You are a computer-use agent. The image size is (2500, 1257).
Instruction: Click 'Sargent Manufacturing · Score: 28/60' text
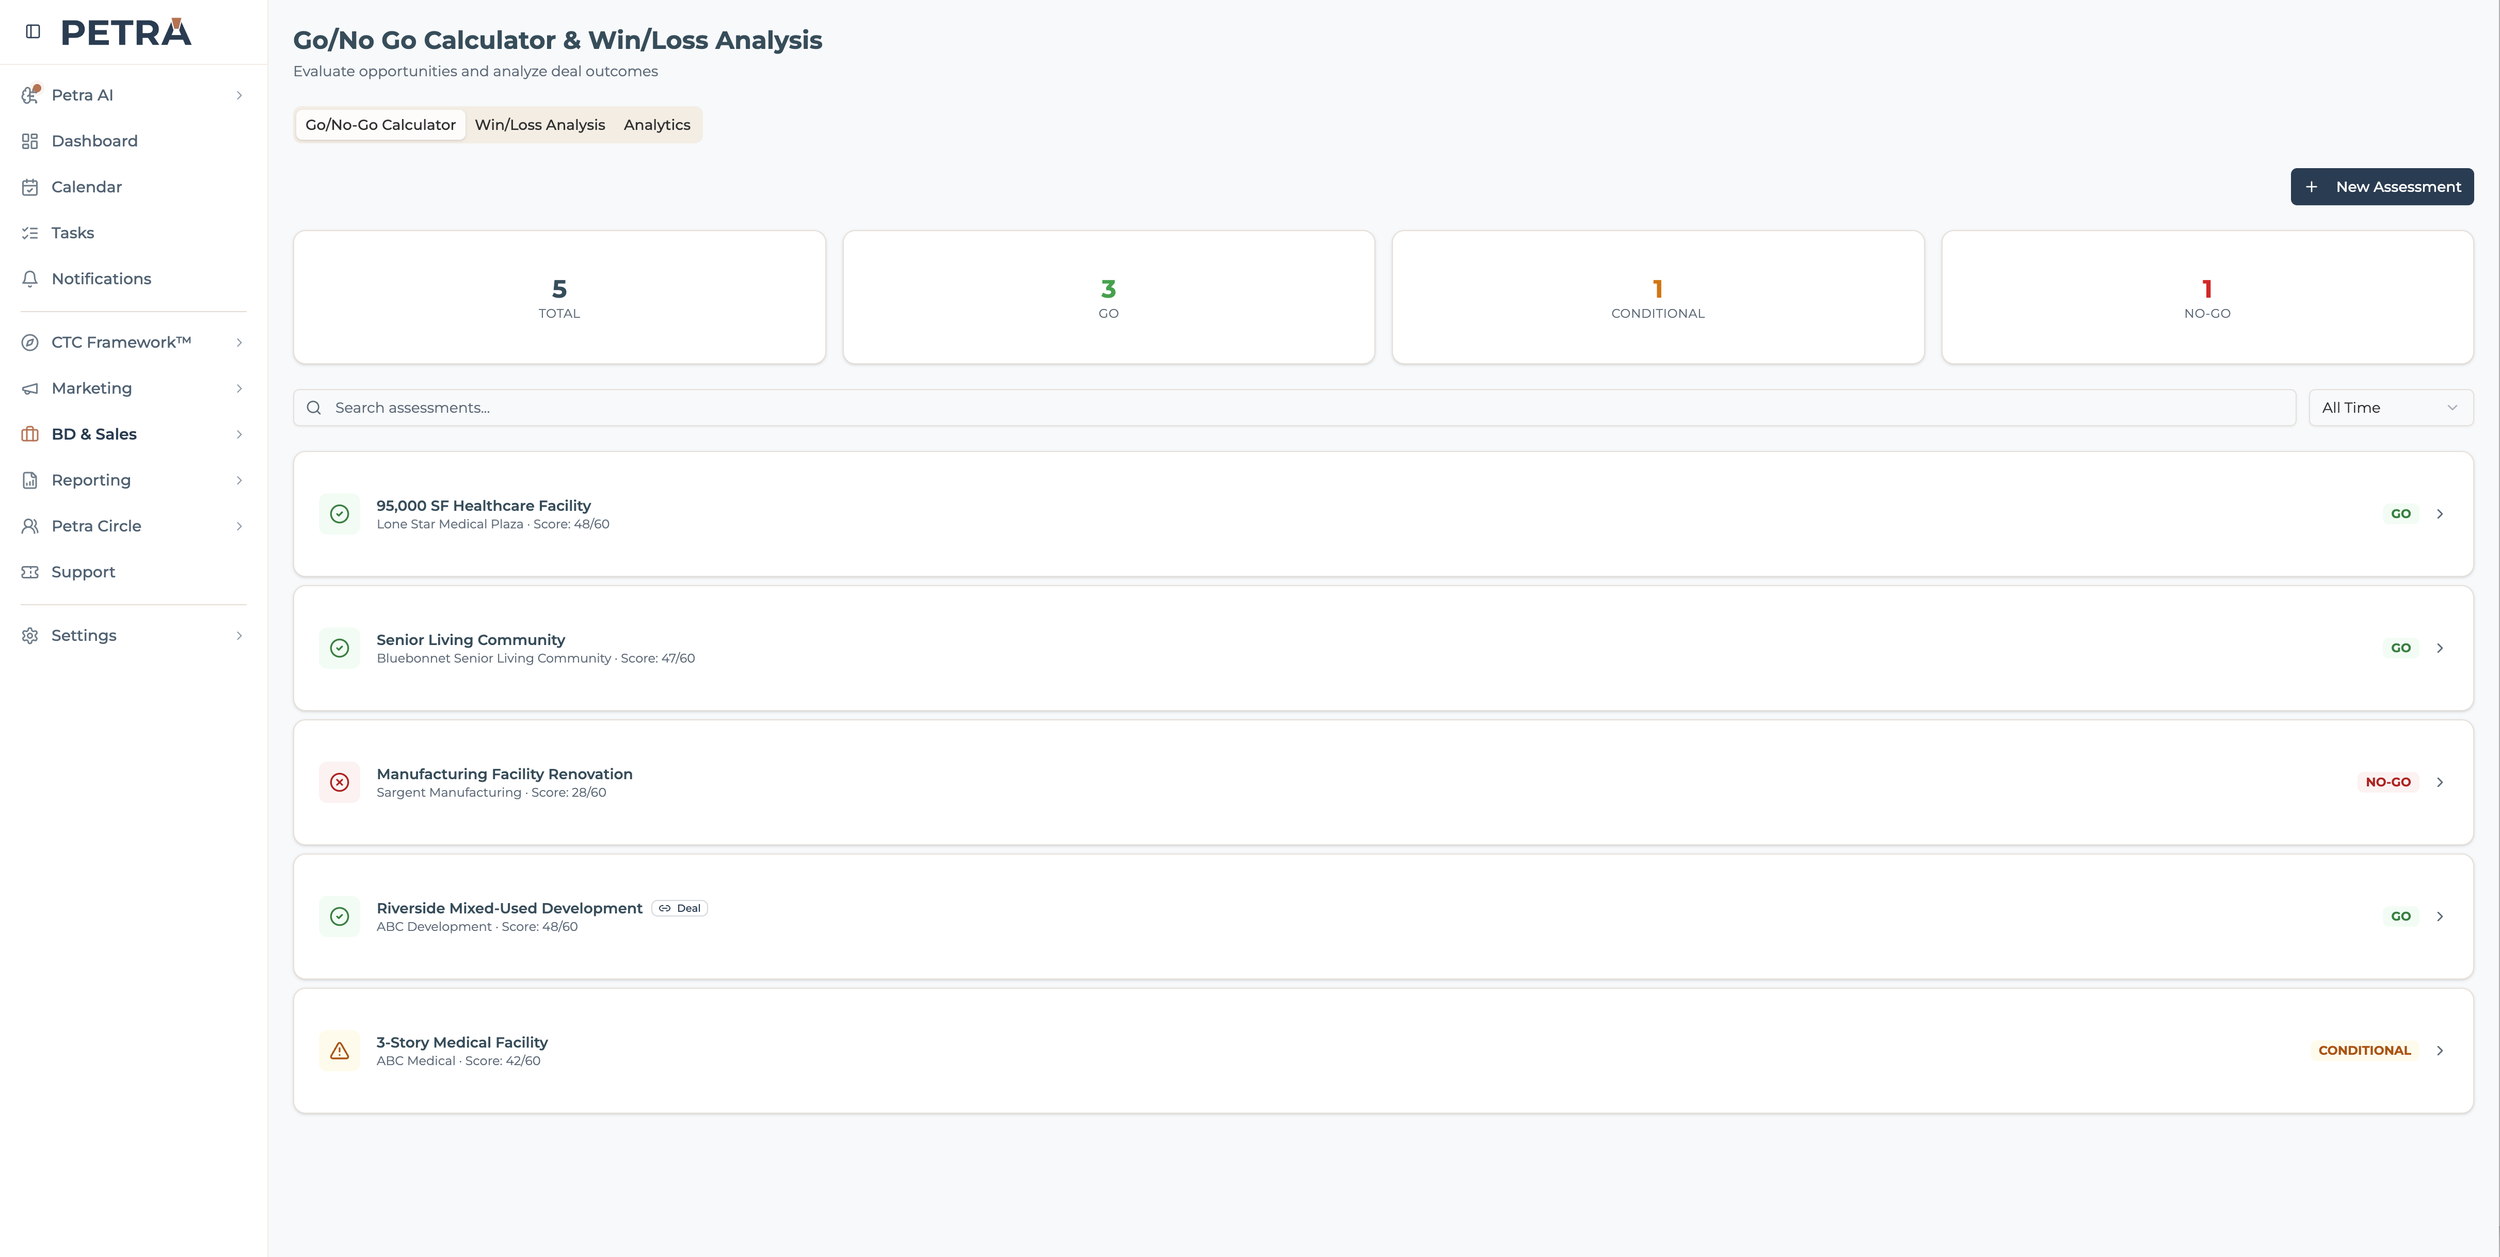coord(491,793)
